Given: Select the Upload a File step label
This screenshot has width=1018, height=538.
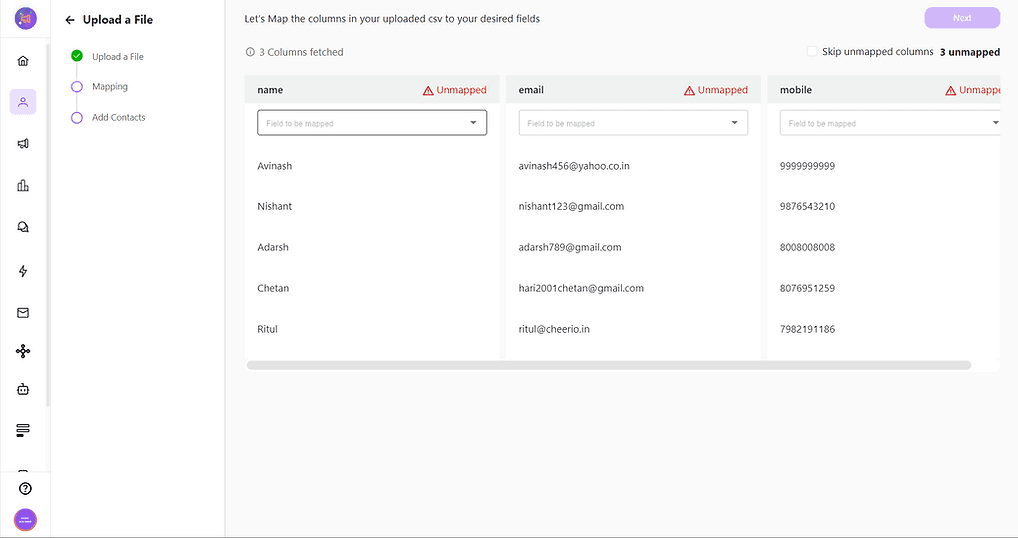Looking at the screenshot, I should (118, 56).
